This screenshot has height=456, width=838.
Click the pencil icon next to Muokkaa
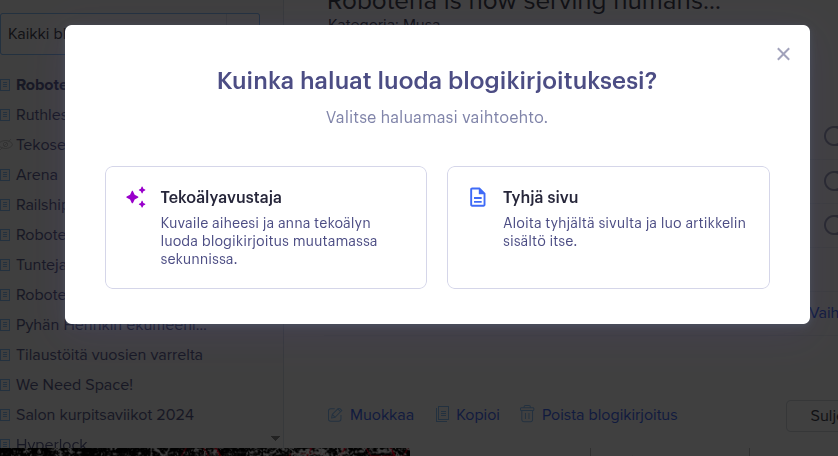click(x=335, y=415)
